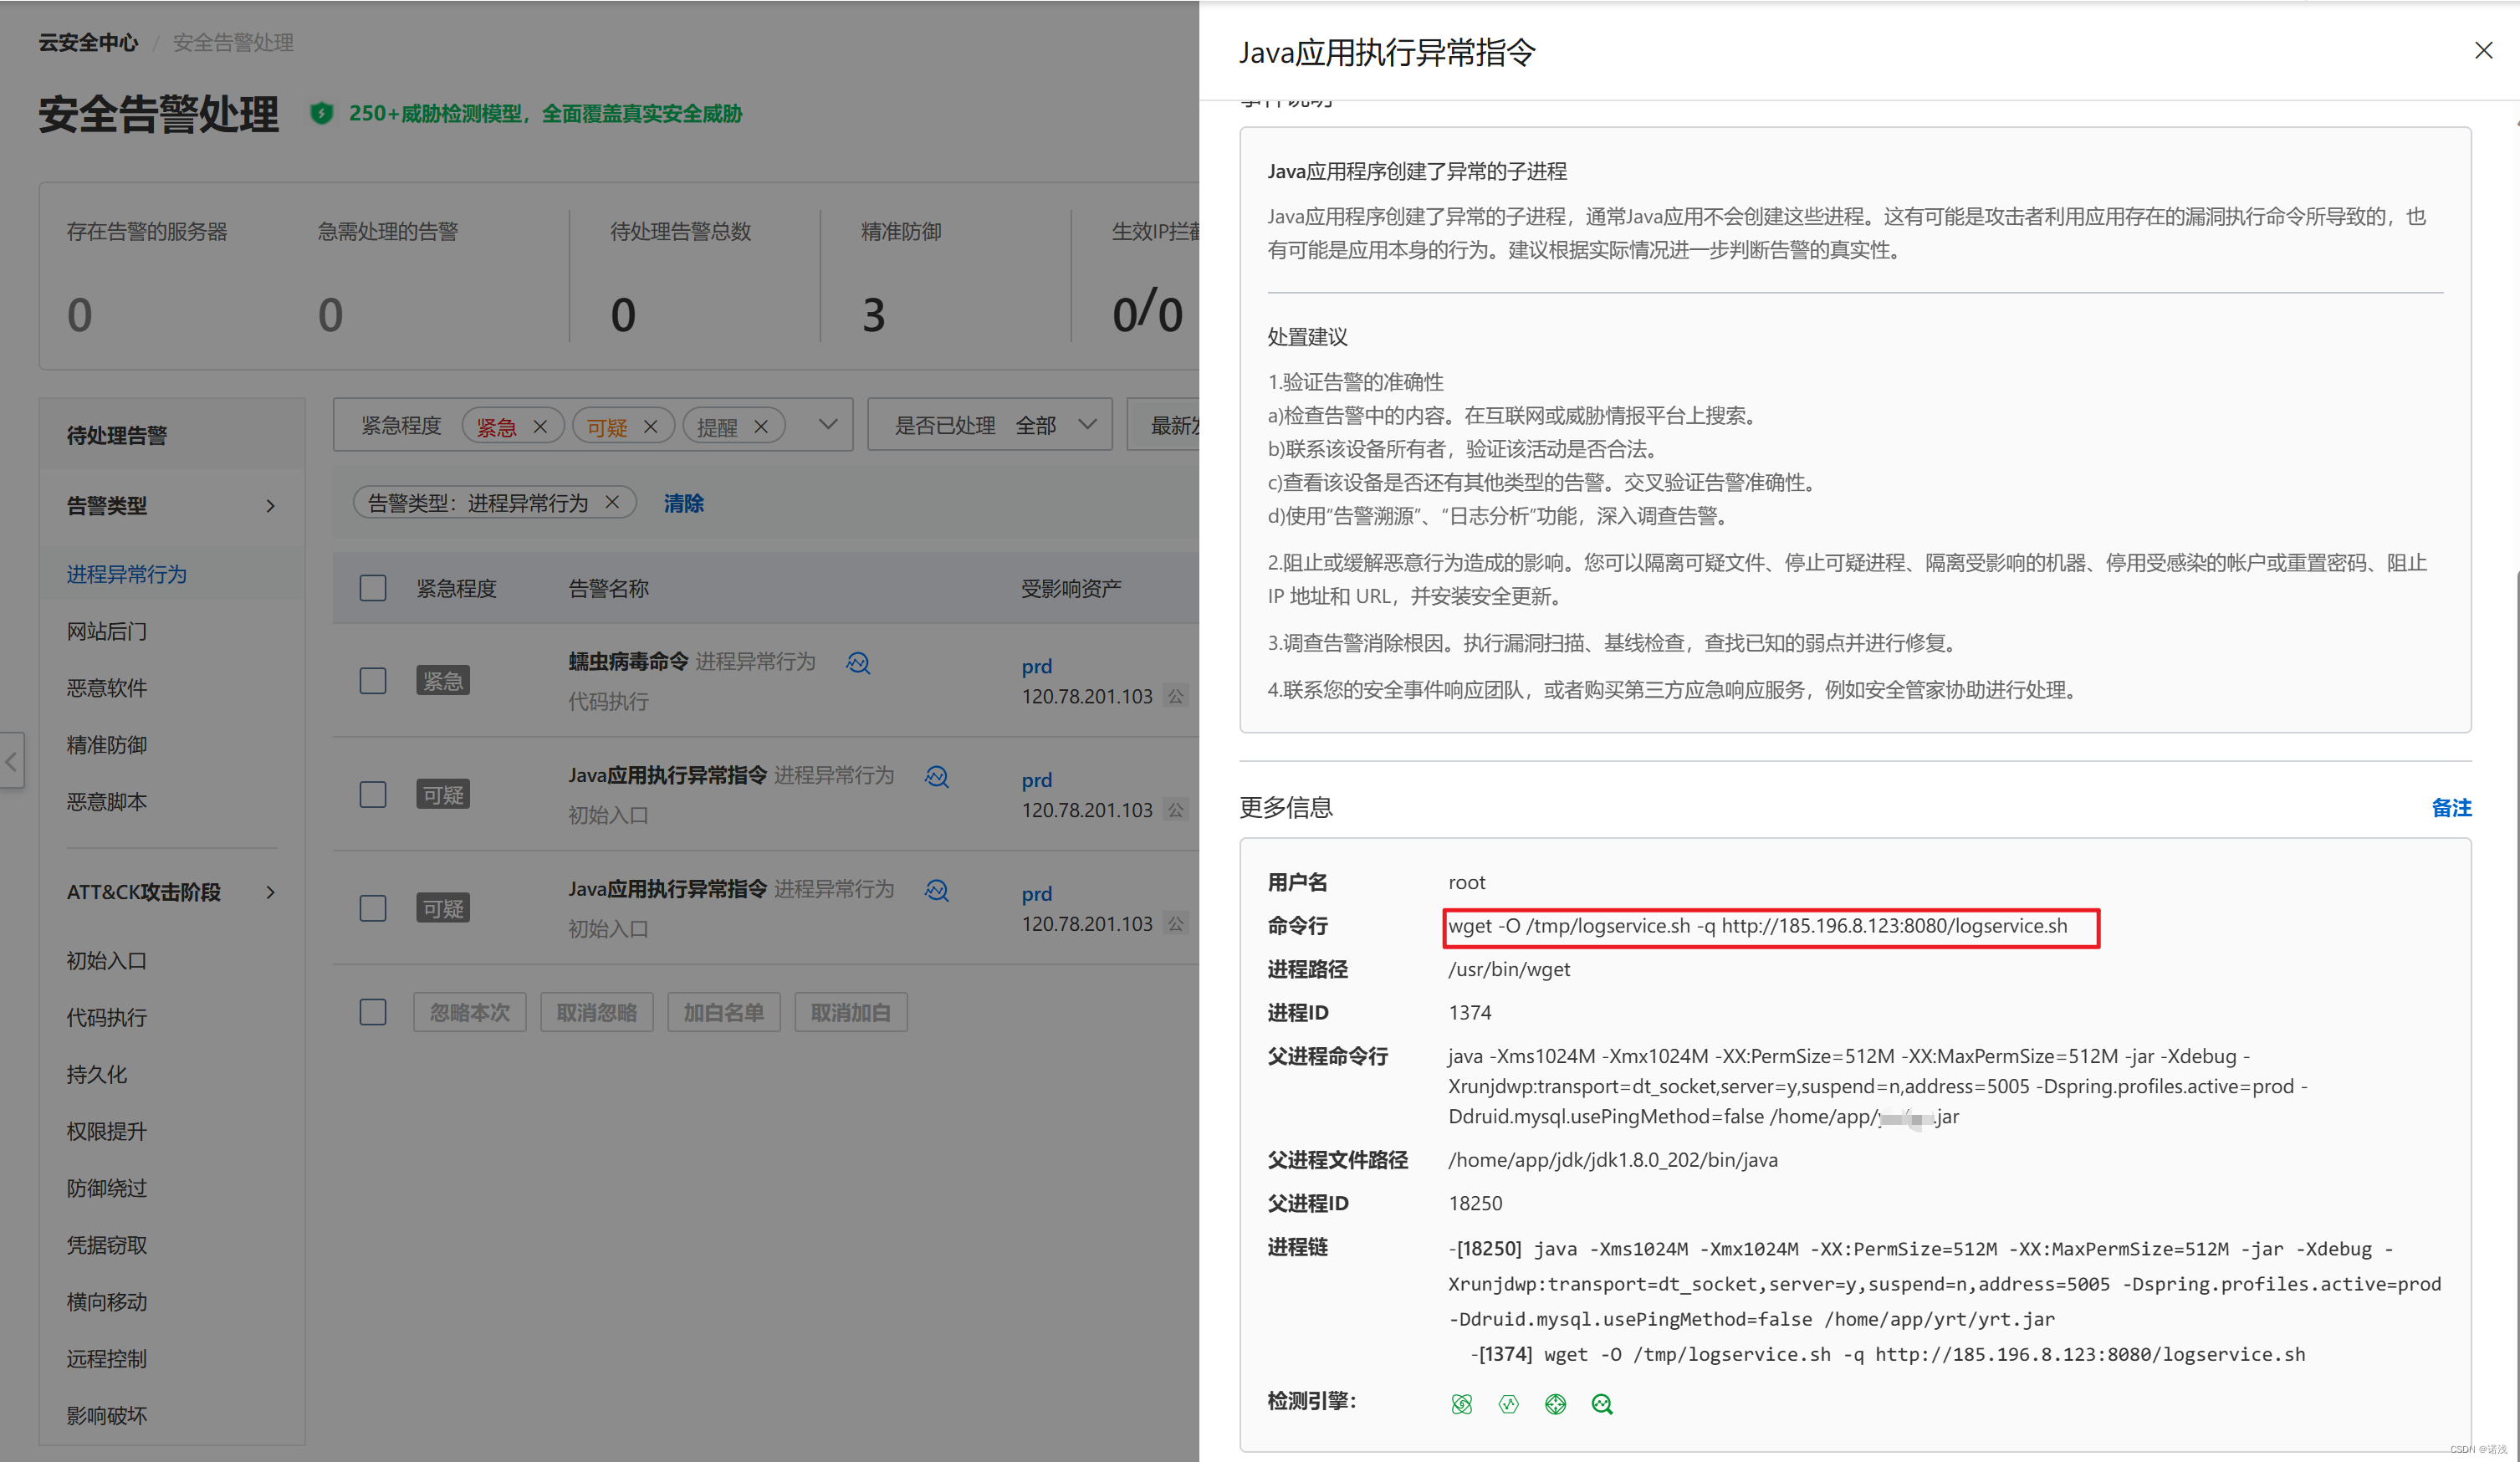Open the 是否已处理 全部 dropdown

click(990, 425)
